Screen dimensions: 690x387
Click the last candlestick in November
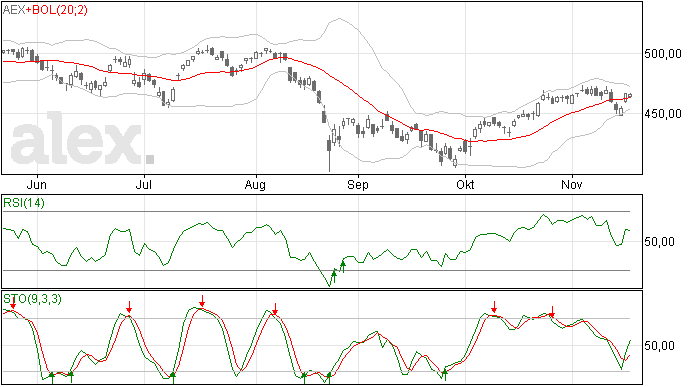click(630, 96)
